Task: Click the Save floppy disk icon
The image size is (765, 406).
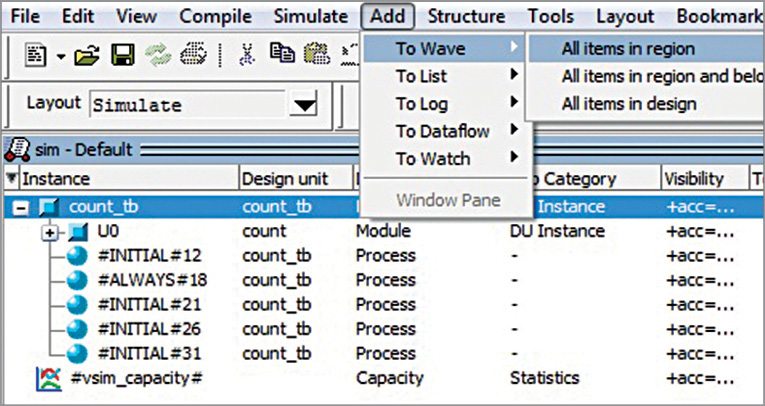Action: click(x=124, y=56)
